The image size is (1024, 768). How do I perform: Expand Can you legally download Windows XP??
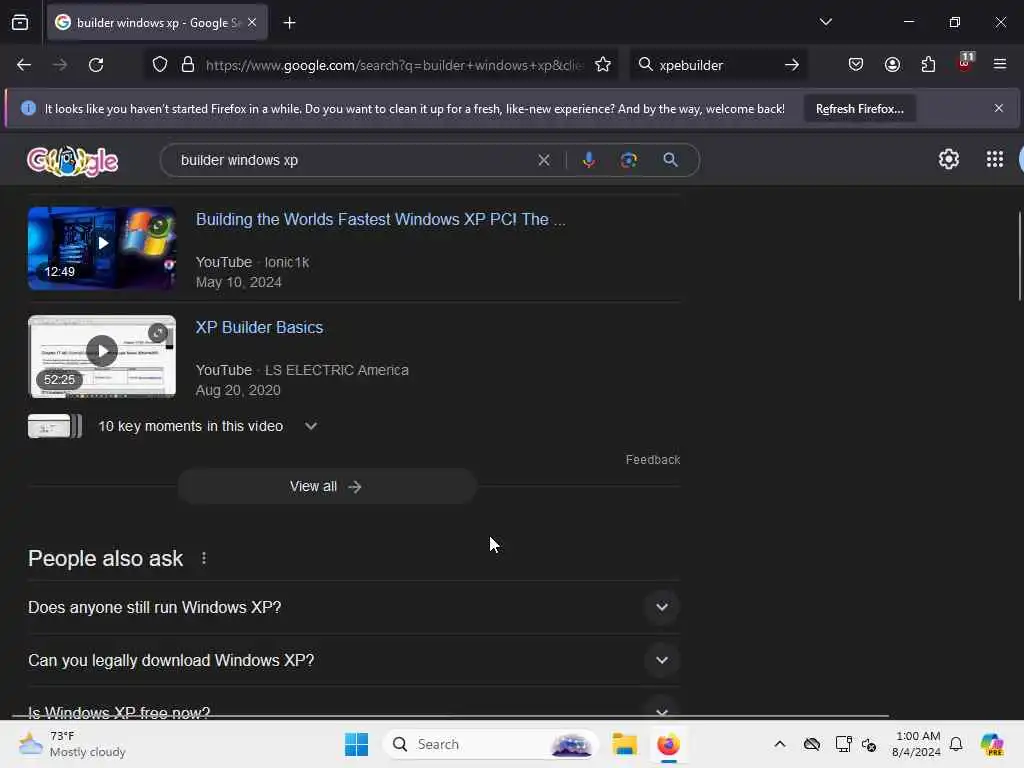354,660
